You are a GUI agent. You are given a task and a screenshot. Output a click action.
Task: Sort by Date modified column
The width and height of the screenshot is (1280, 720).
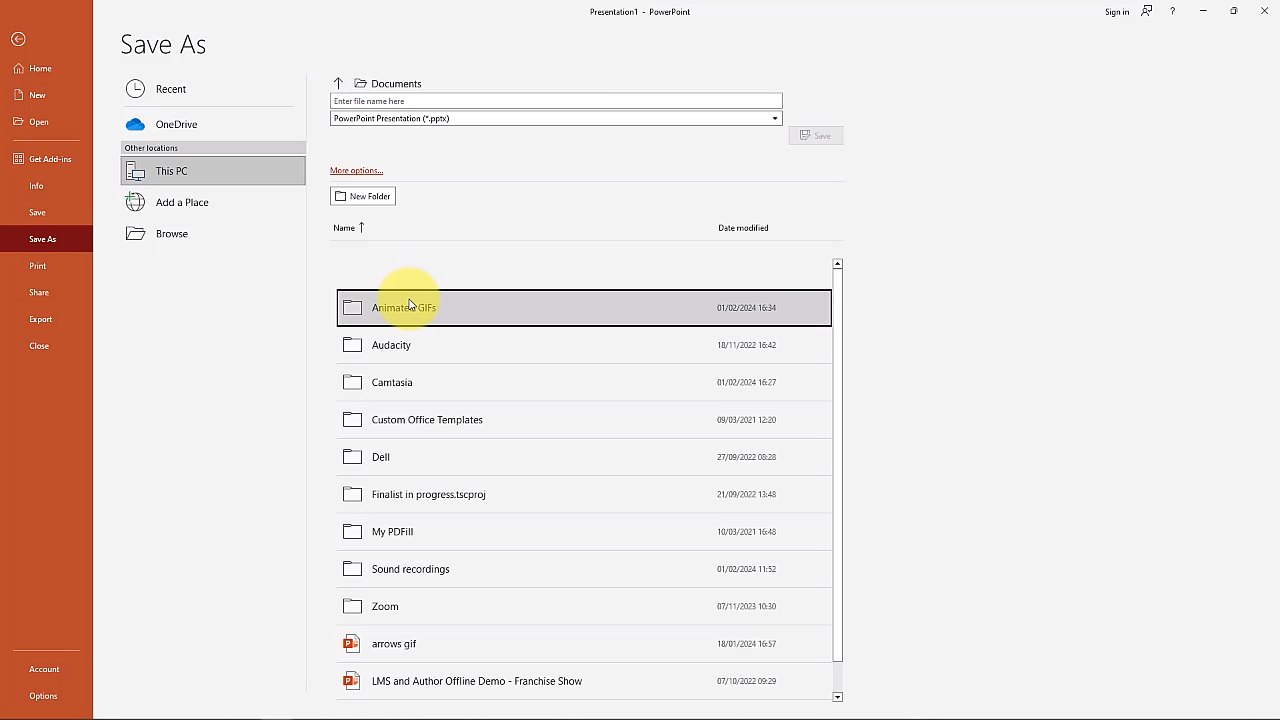[743, 228]
